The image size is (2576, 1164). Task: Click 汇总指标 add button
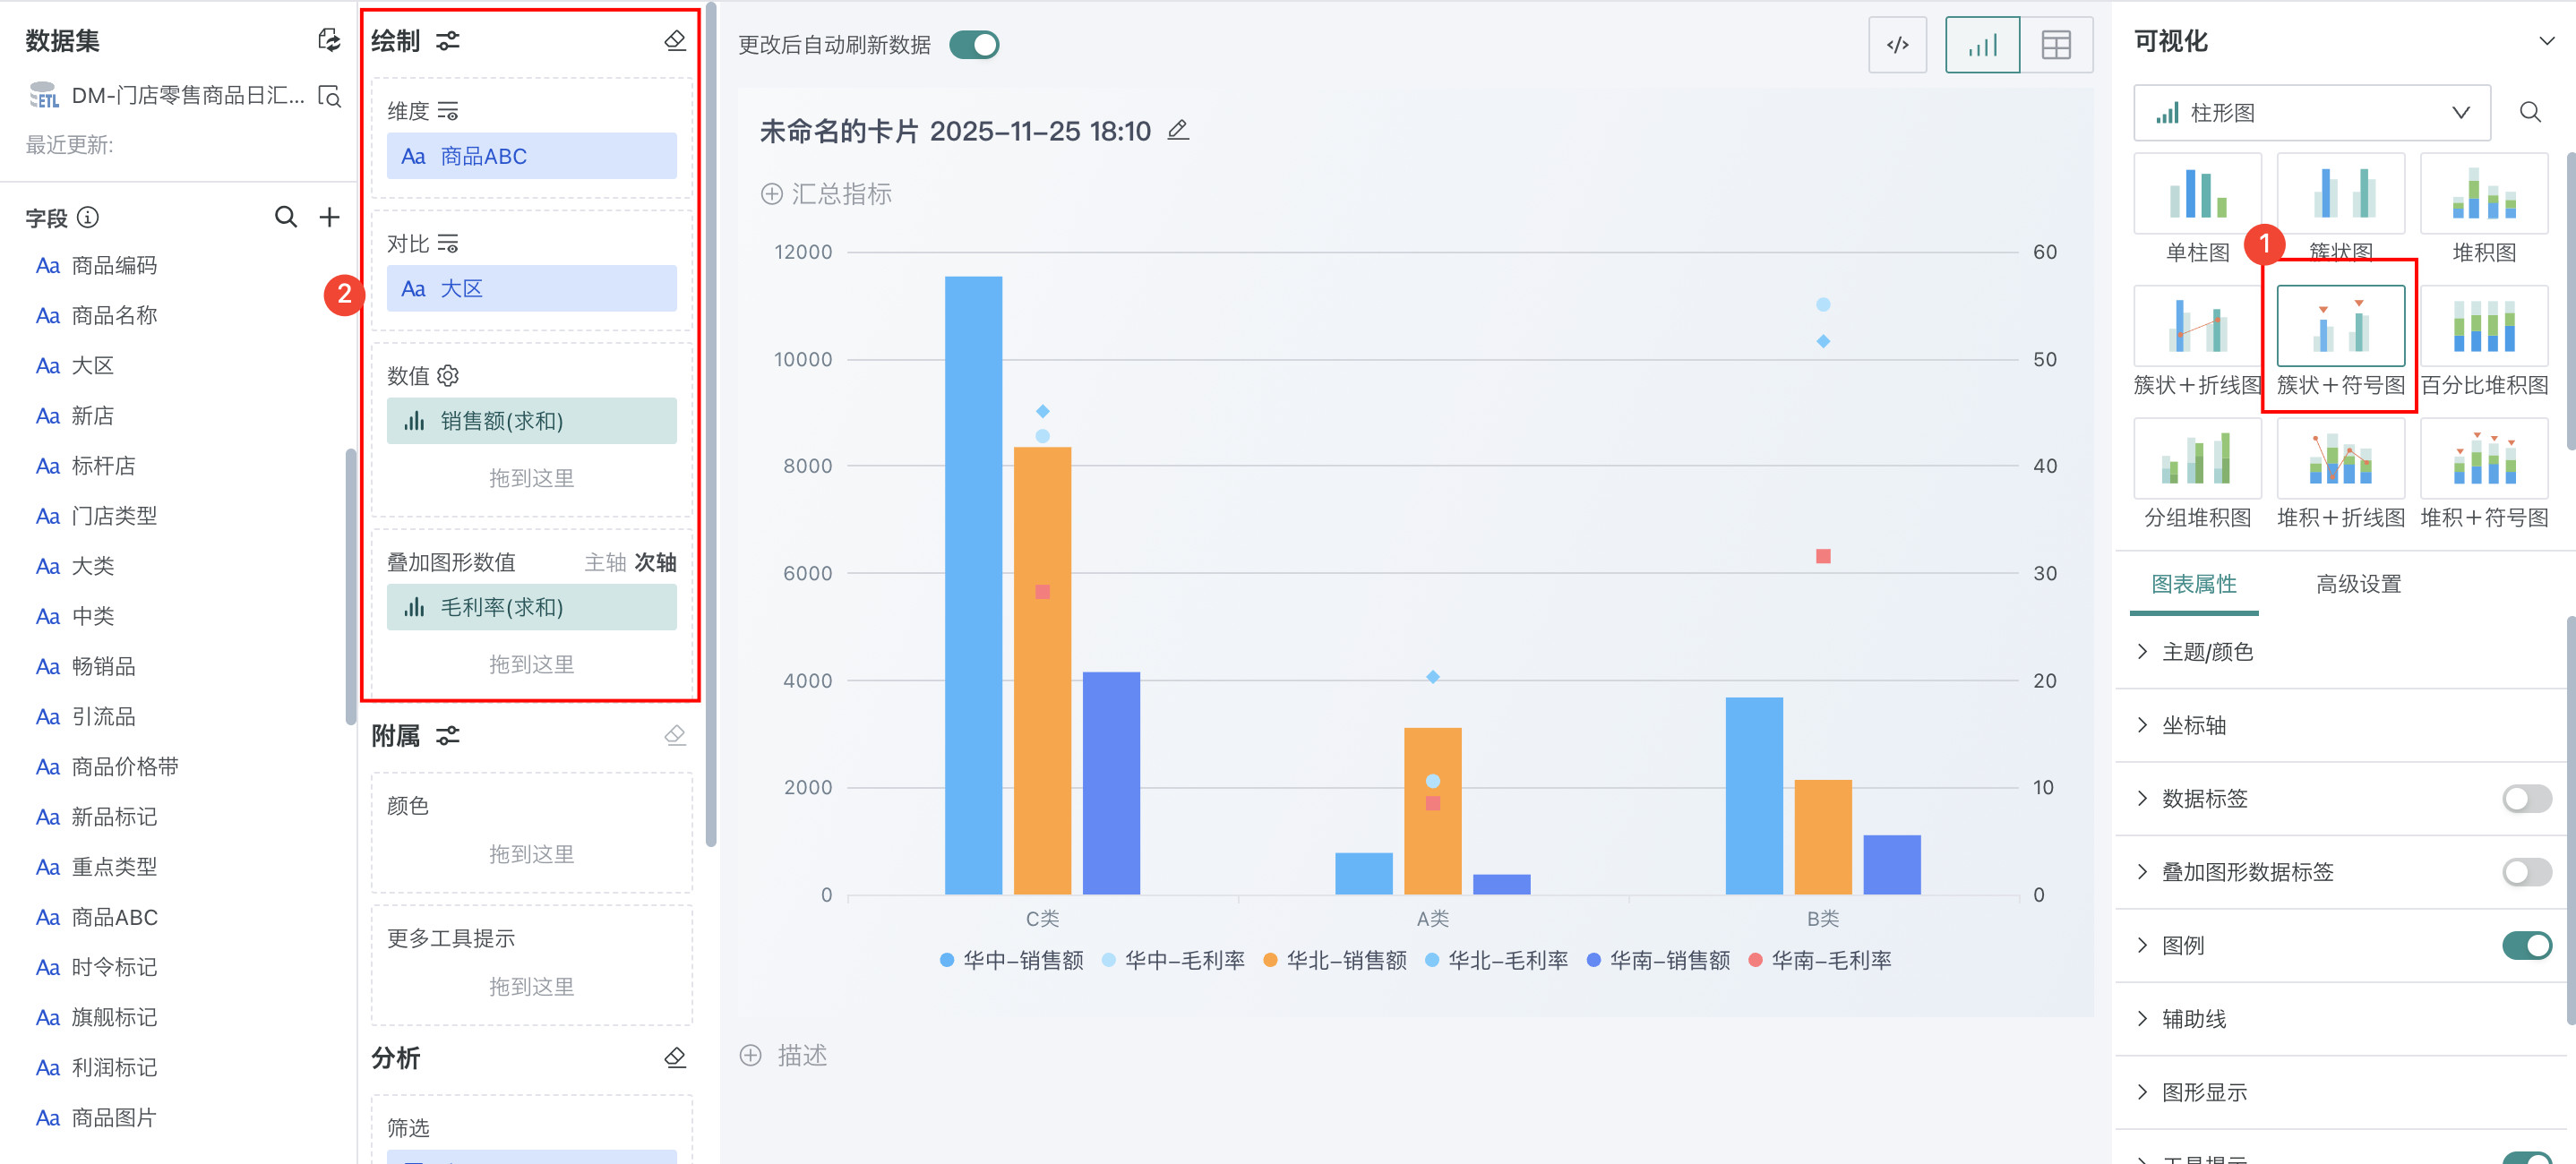(826, 194)
